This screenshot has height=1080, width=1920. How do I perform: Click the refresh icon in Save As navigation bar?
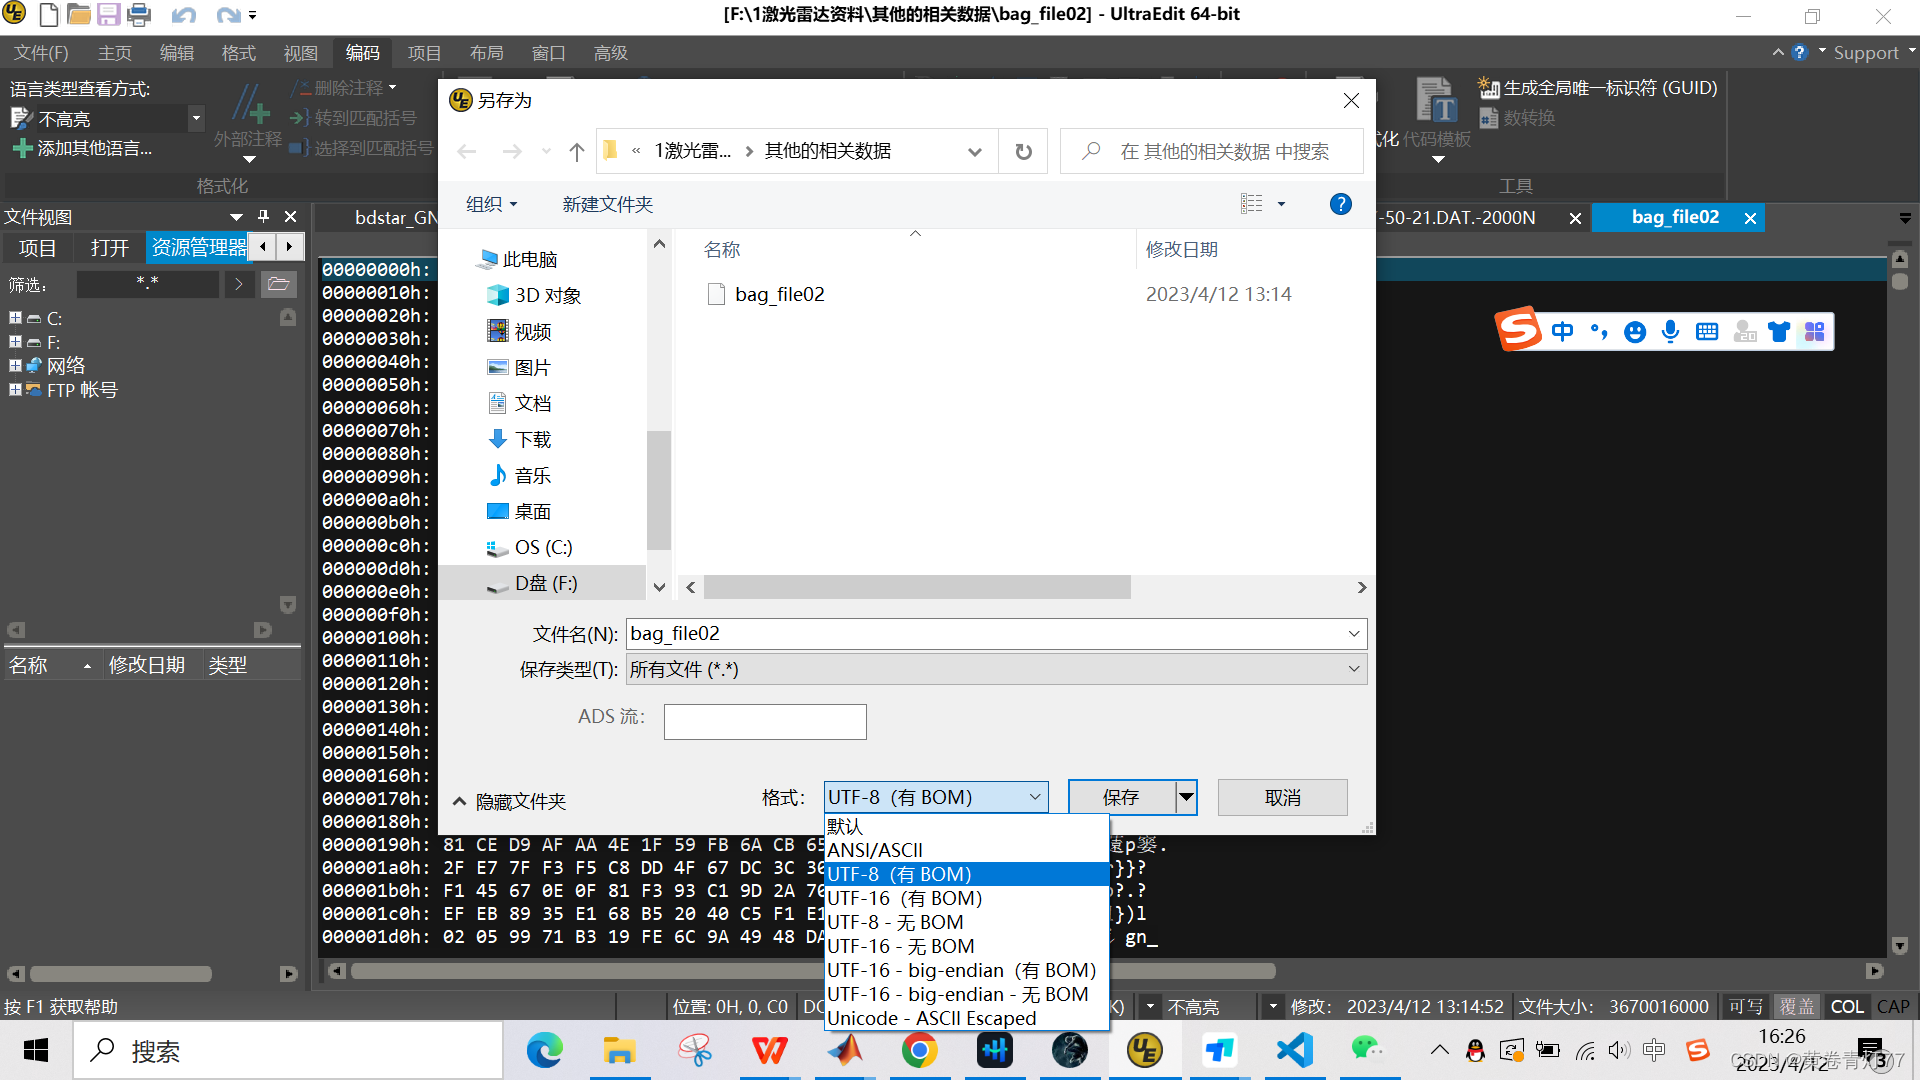click(x=1022, y=151)
